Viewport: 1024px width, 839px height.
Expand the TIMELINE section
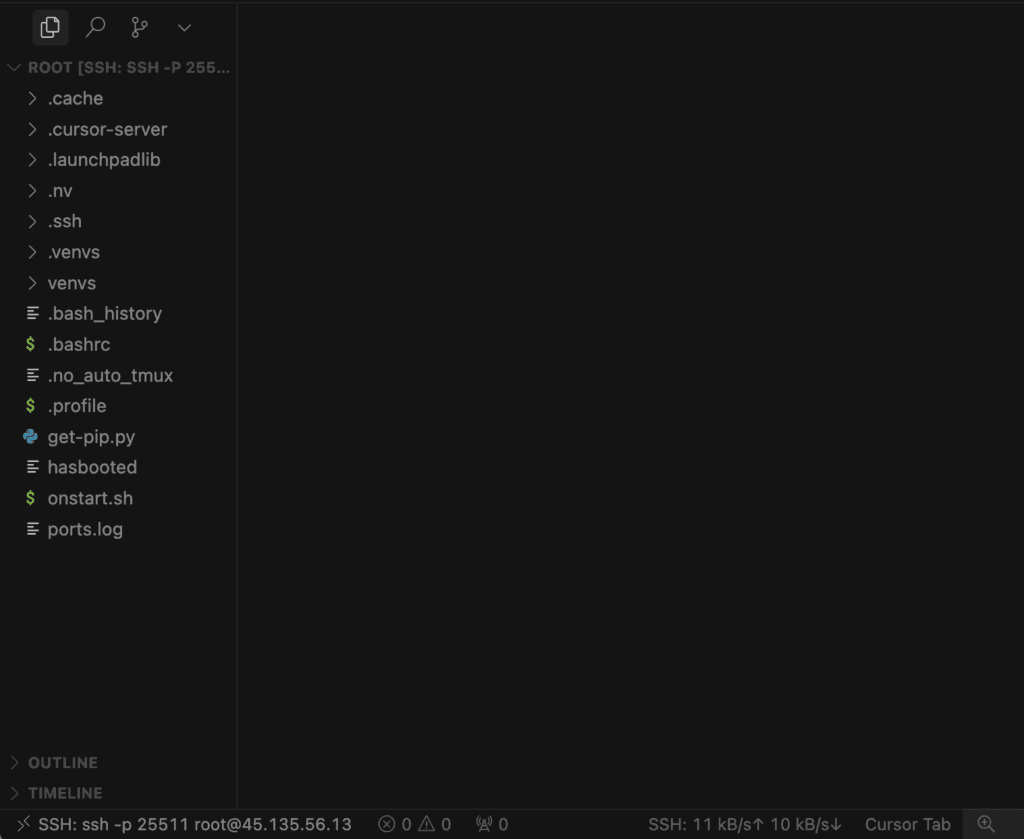coord(65,792)
